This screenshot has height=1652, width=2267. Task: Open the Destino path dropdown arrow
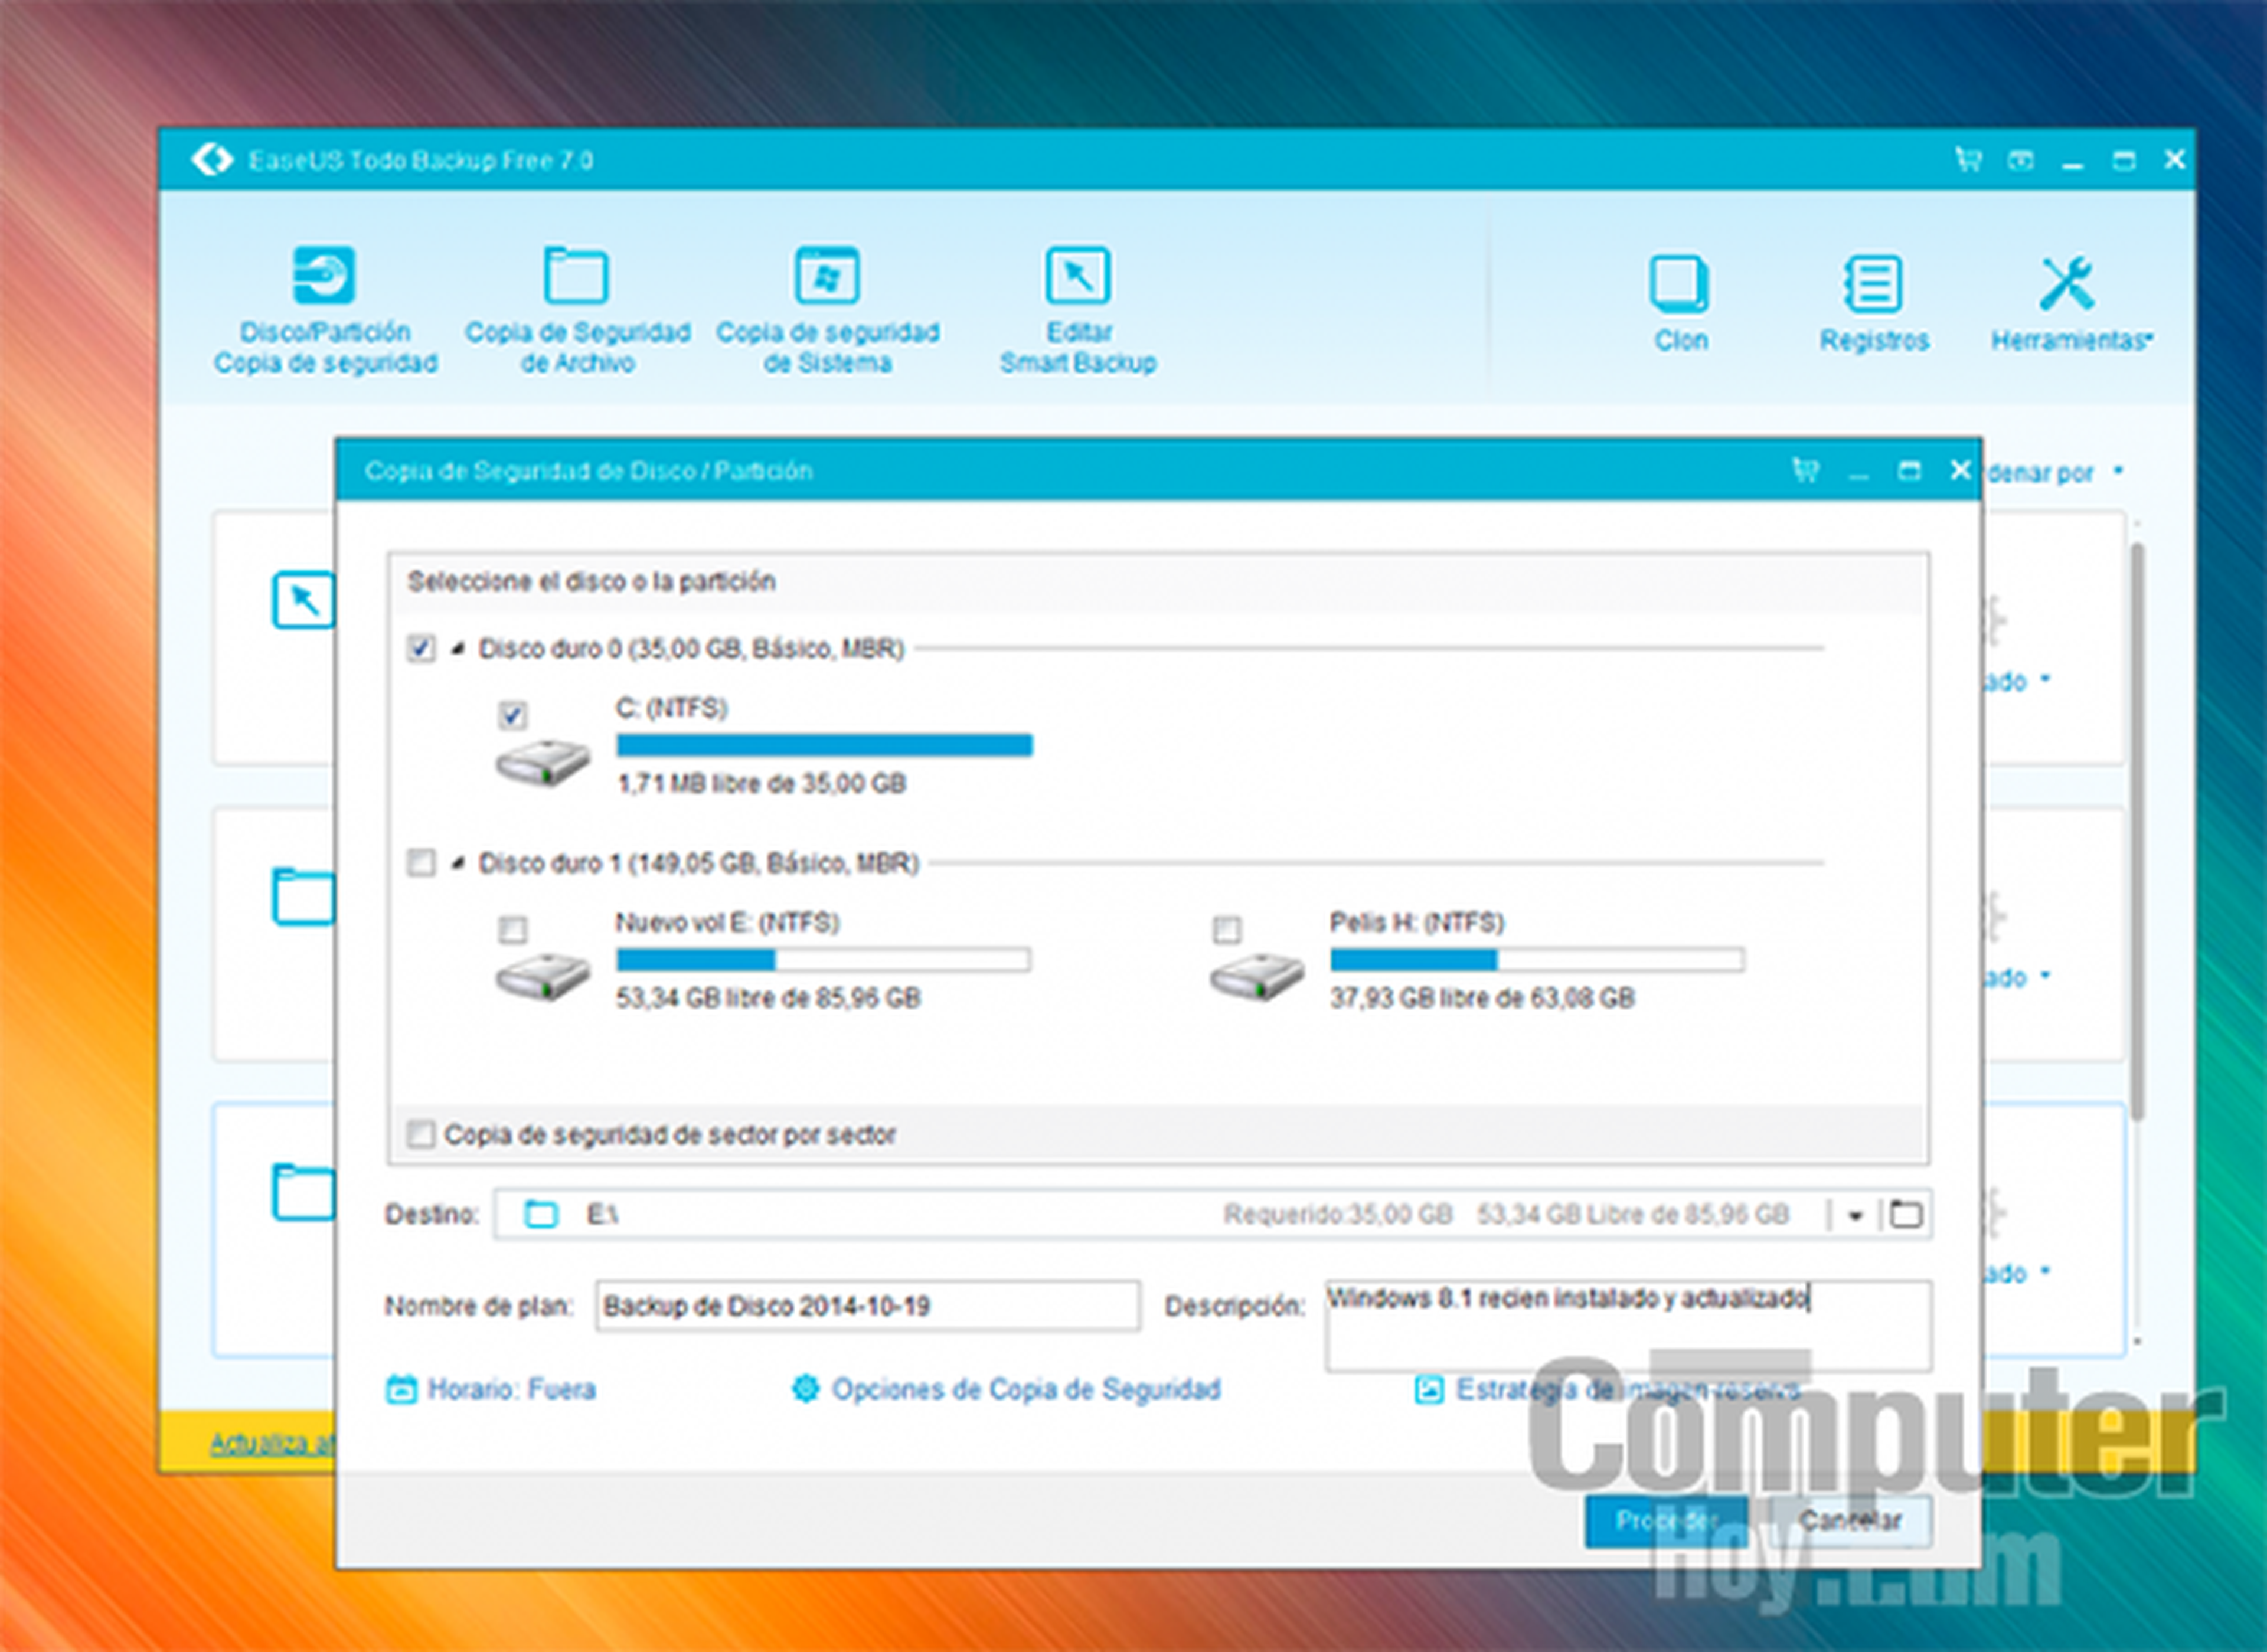pos(1855,1215)
